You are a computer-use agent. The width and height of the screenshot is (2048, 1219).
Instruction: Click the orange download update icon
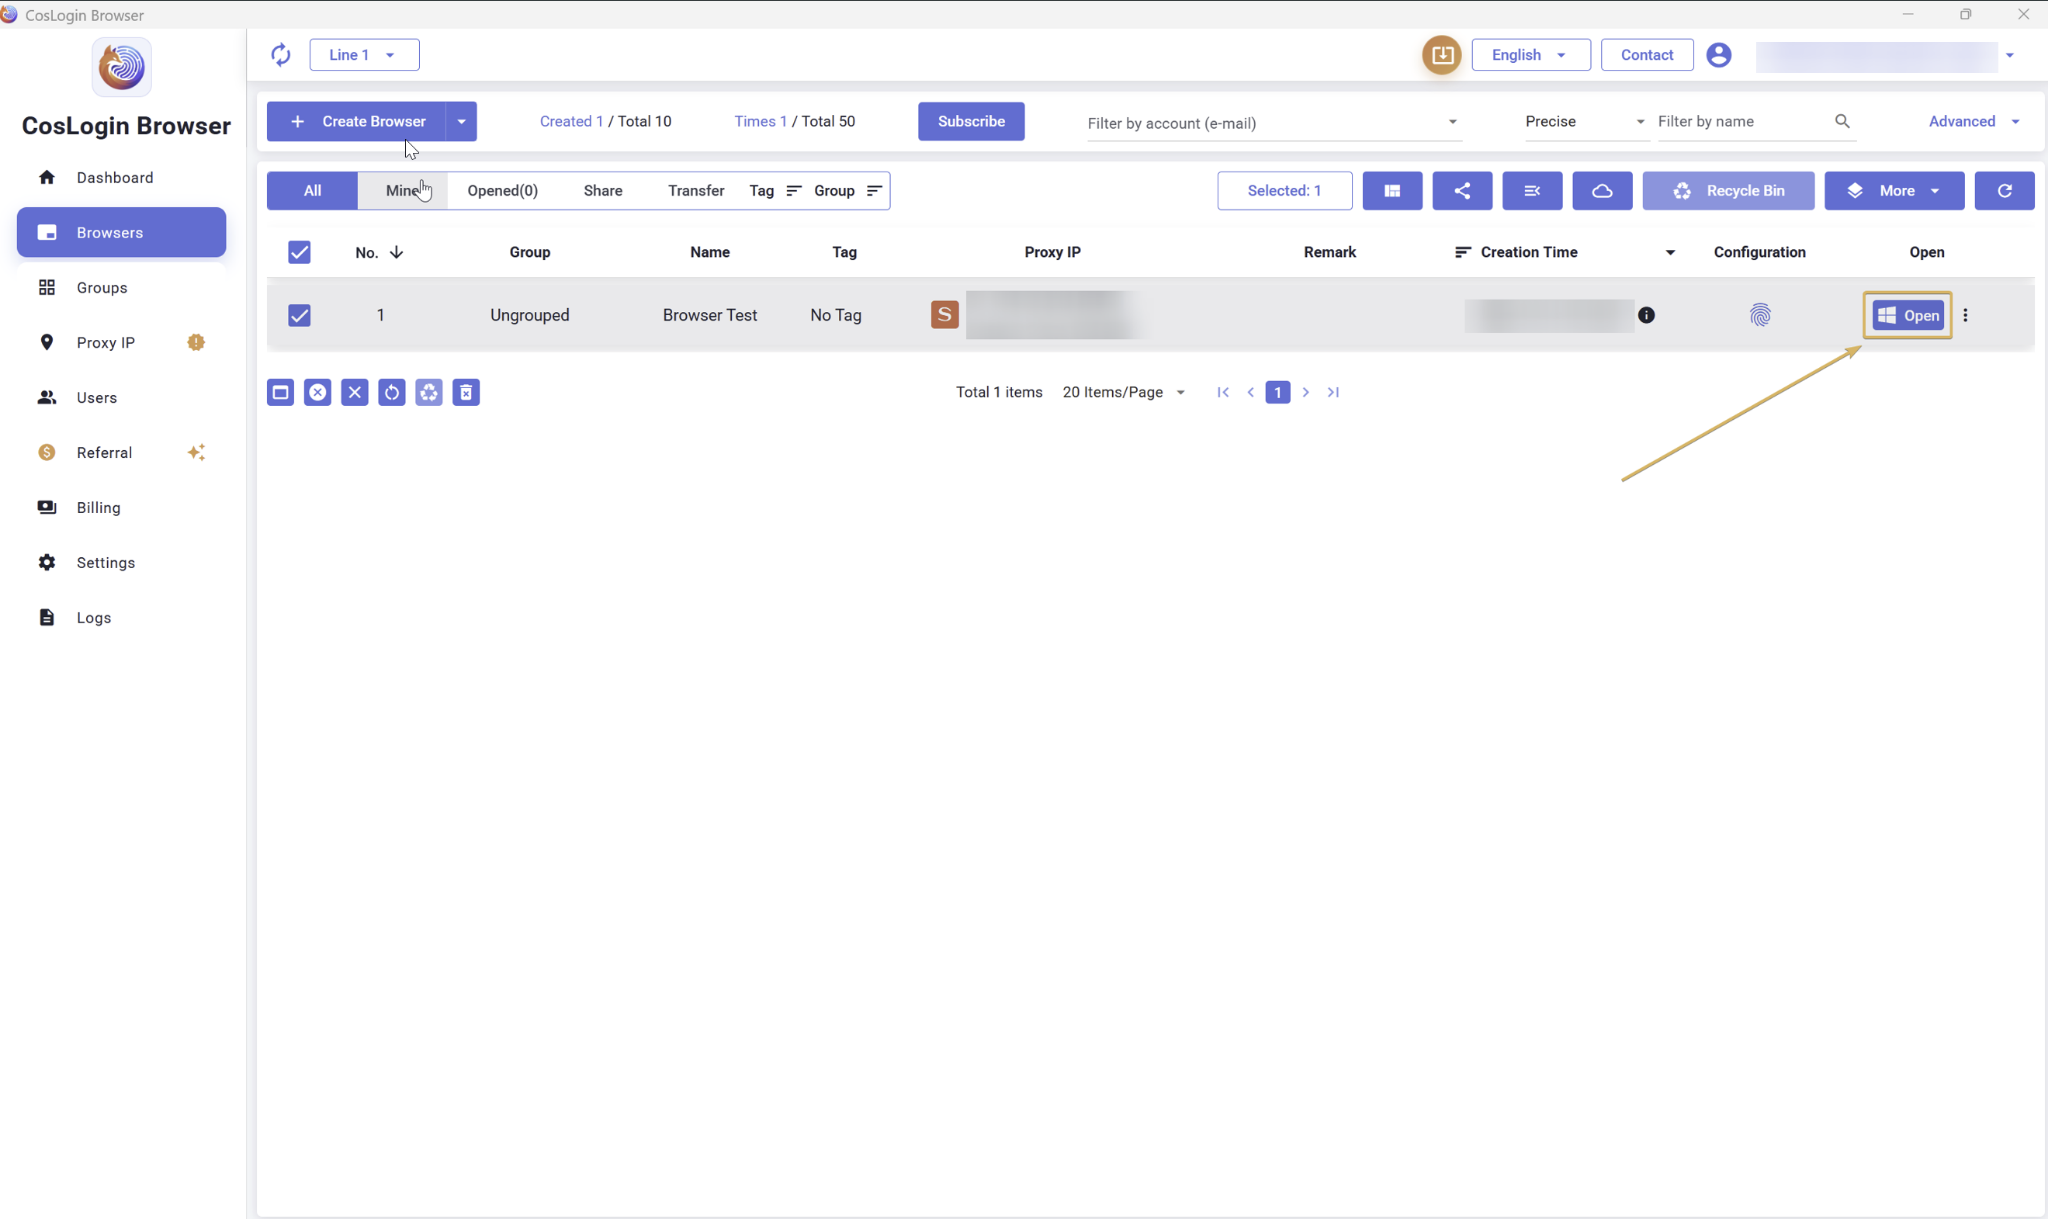coord(1442,55)
